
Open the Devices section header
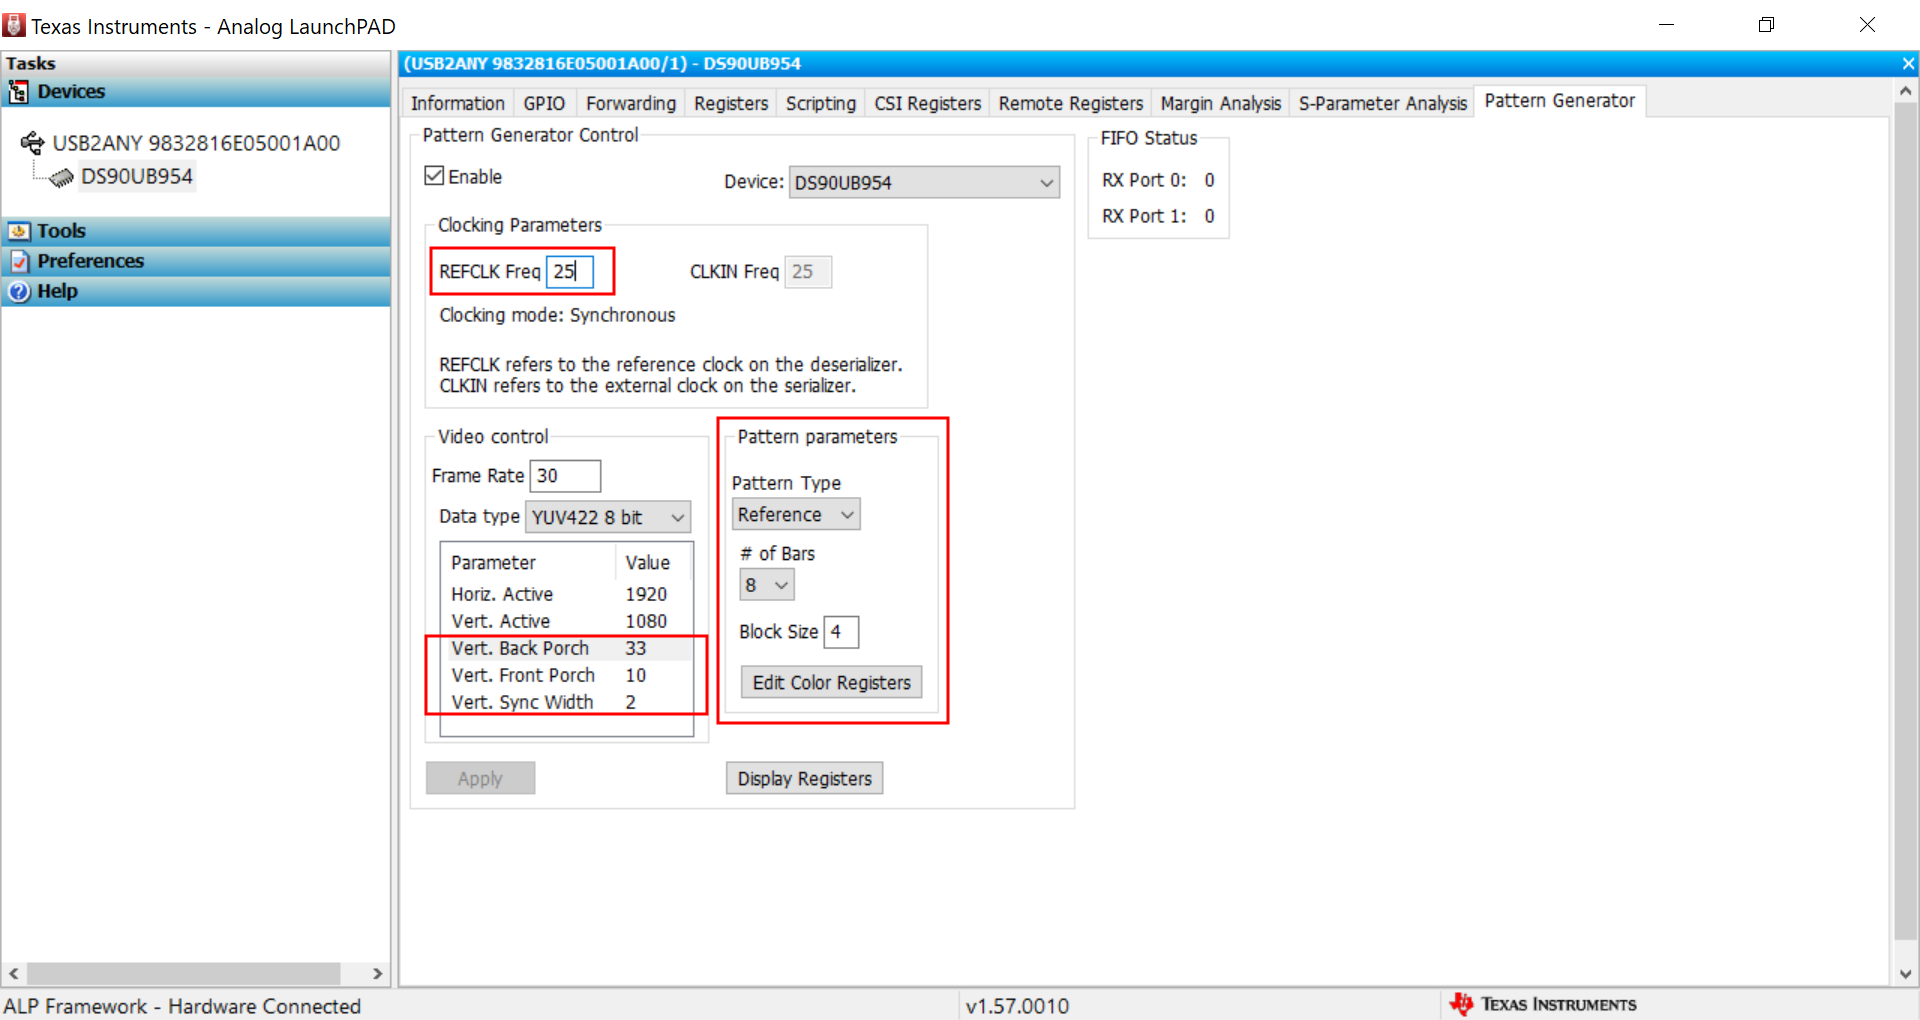click(196, 92)
